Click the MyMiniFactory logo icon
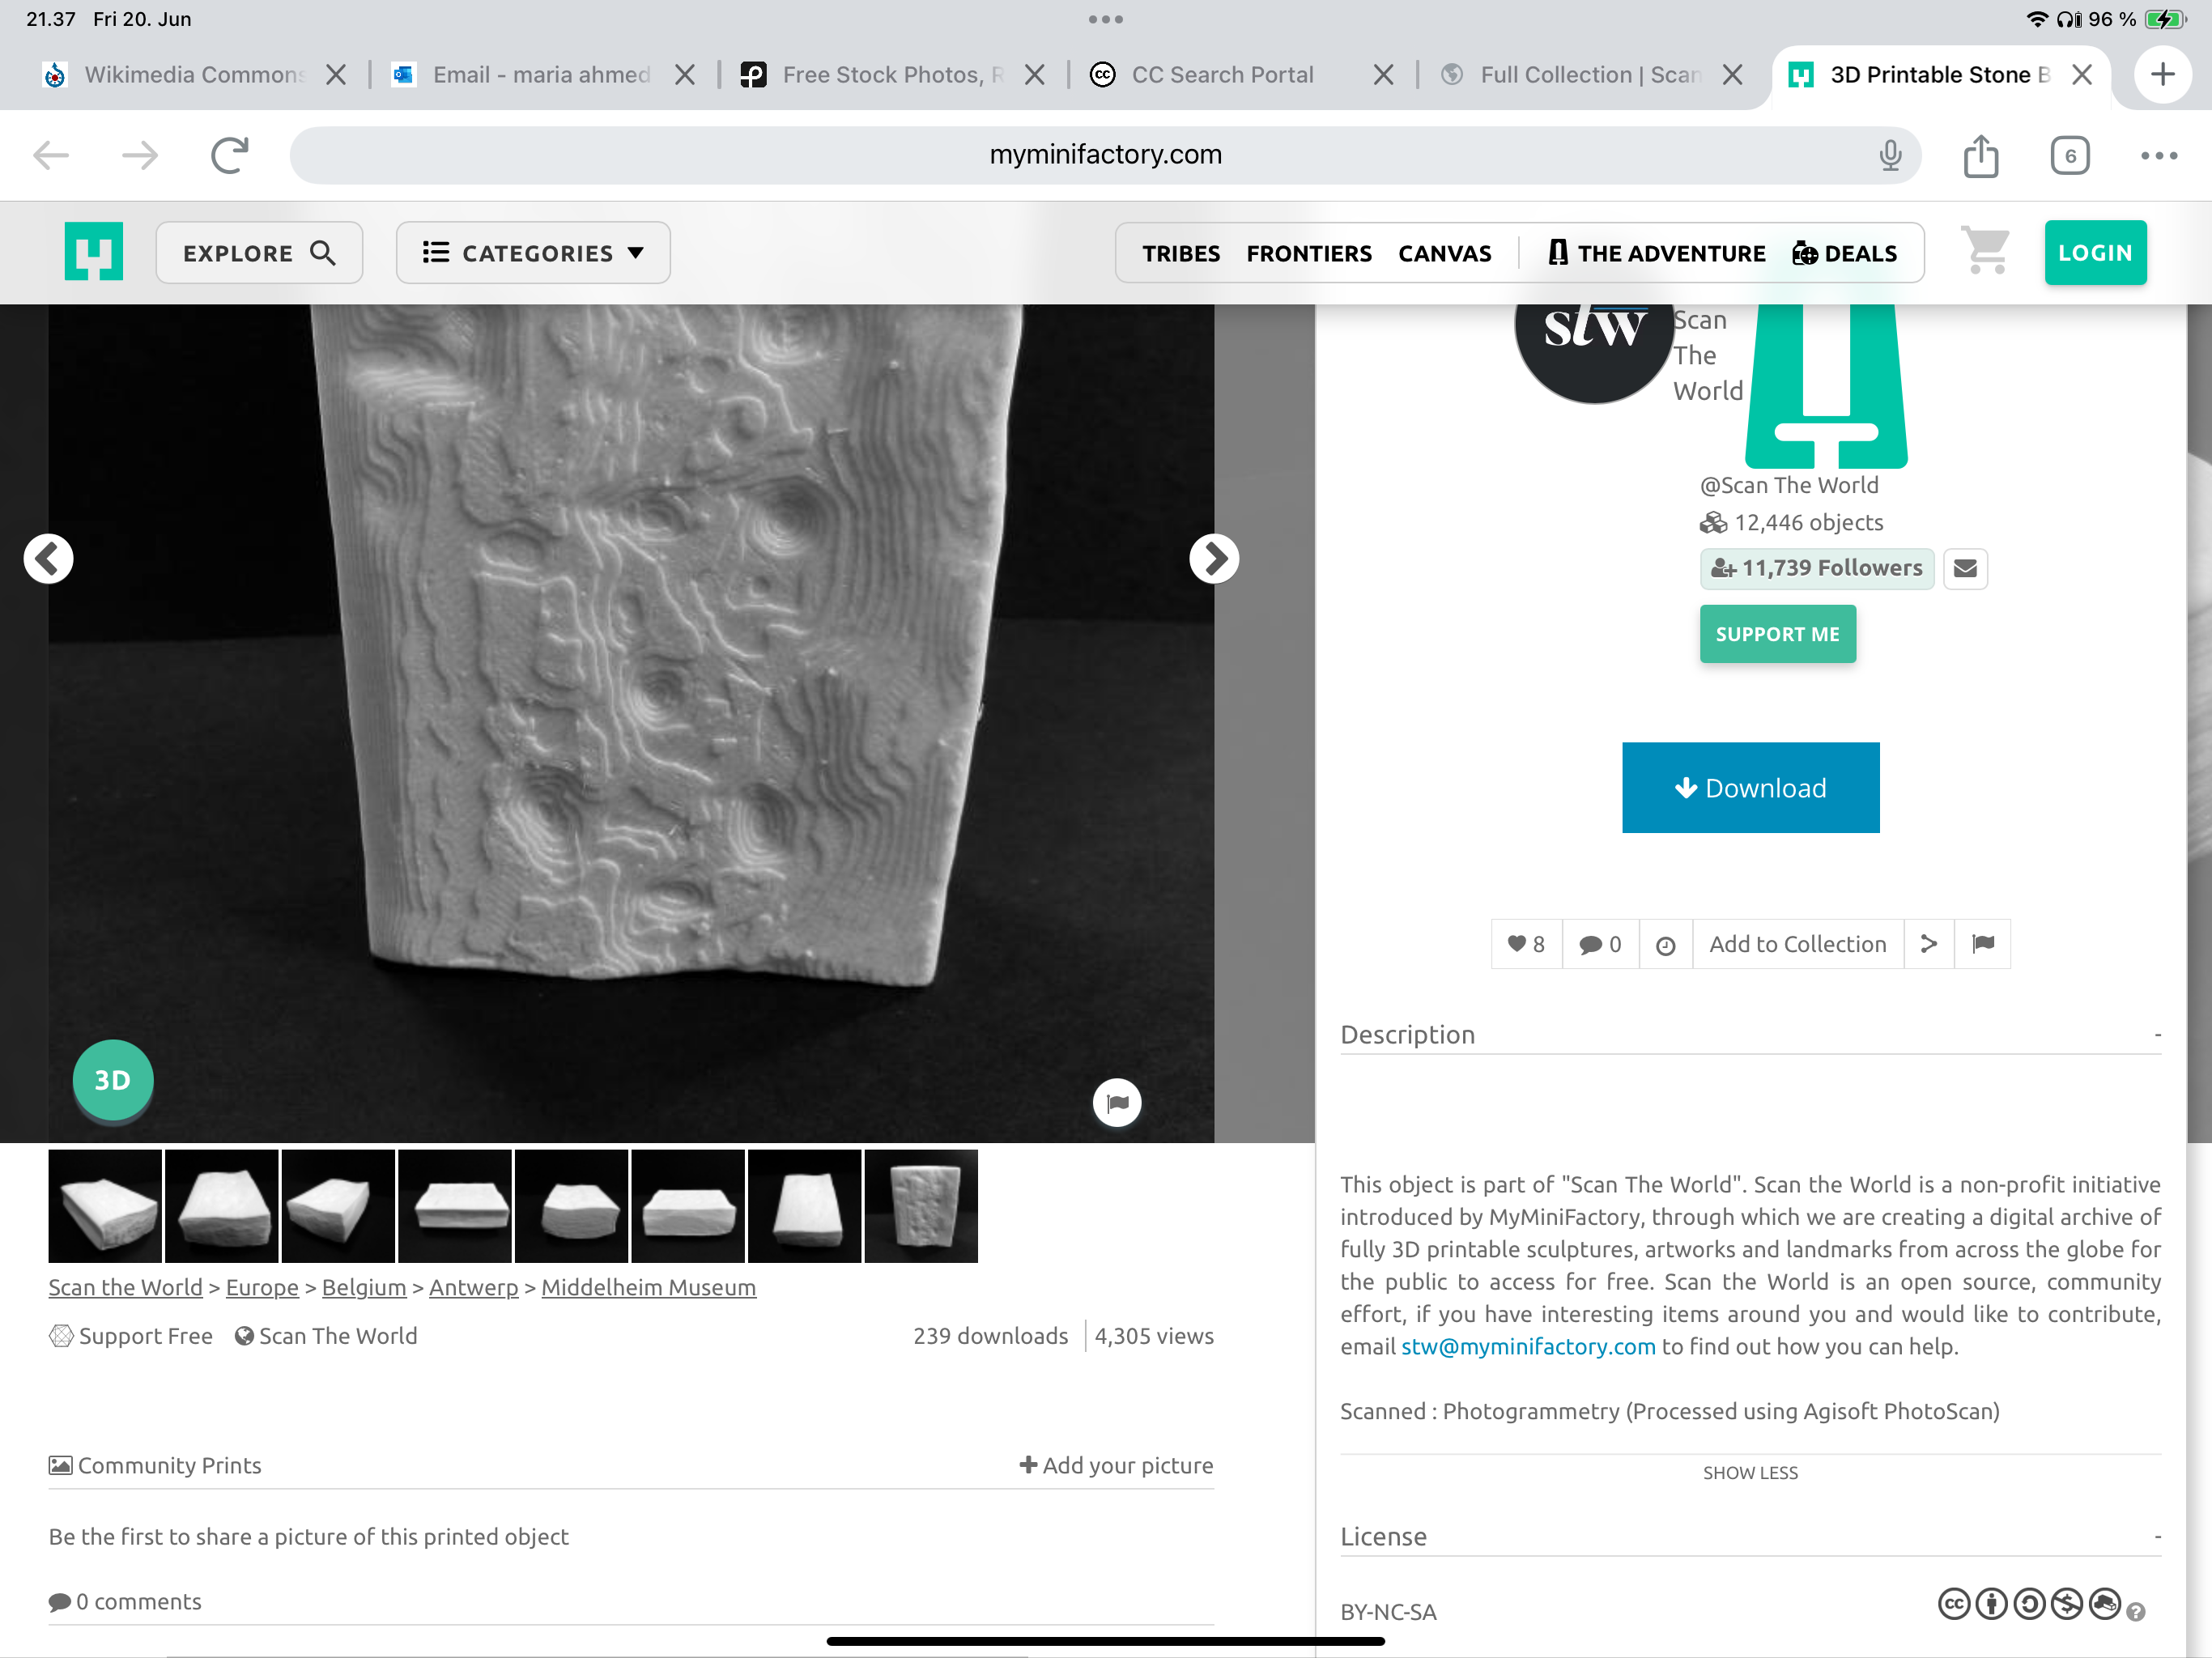Screen dimensions: 2212x1658 point(94,252)
